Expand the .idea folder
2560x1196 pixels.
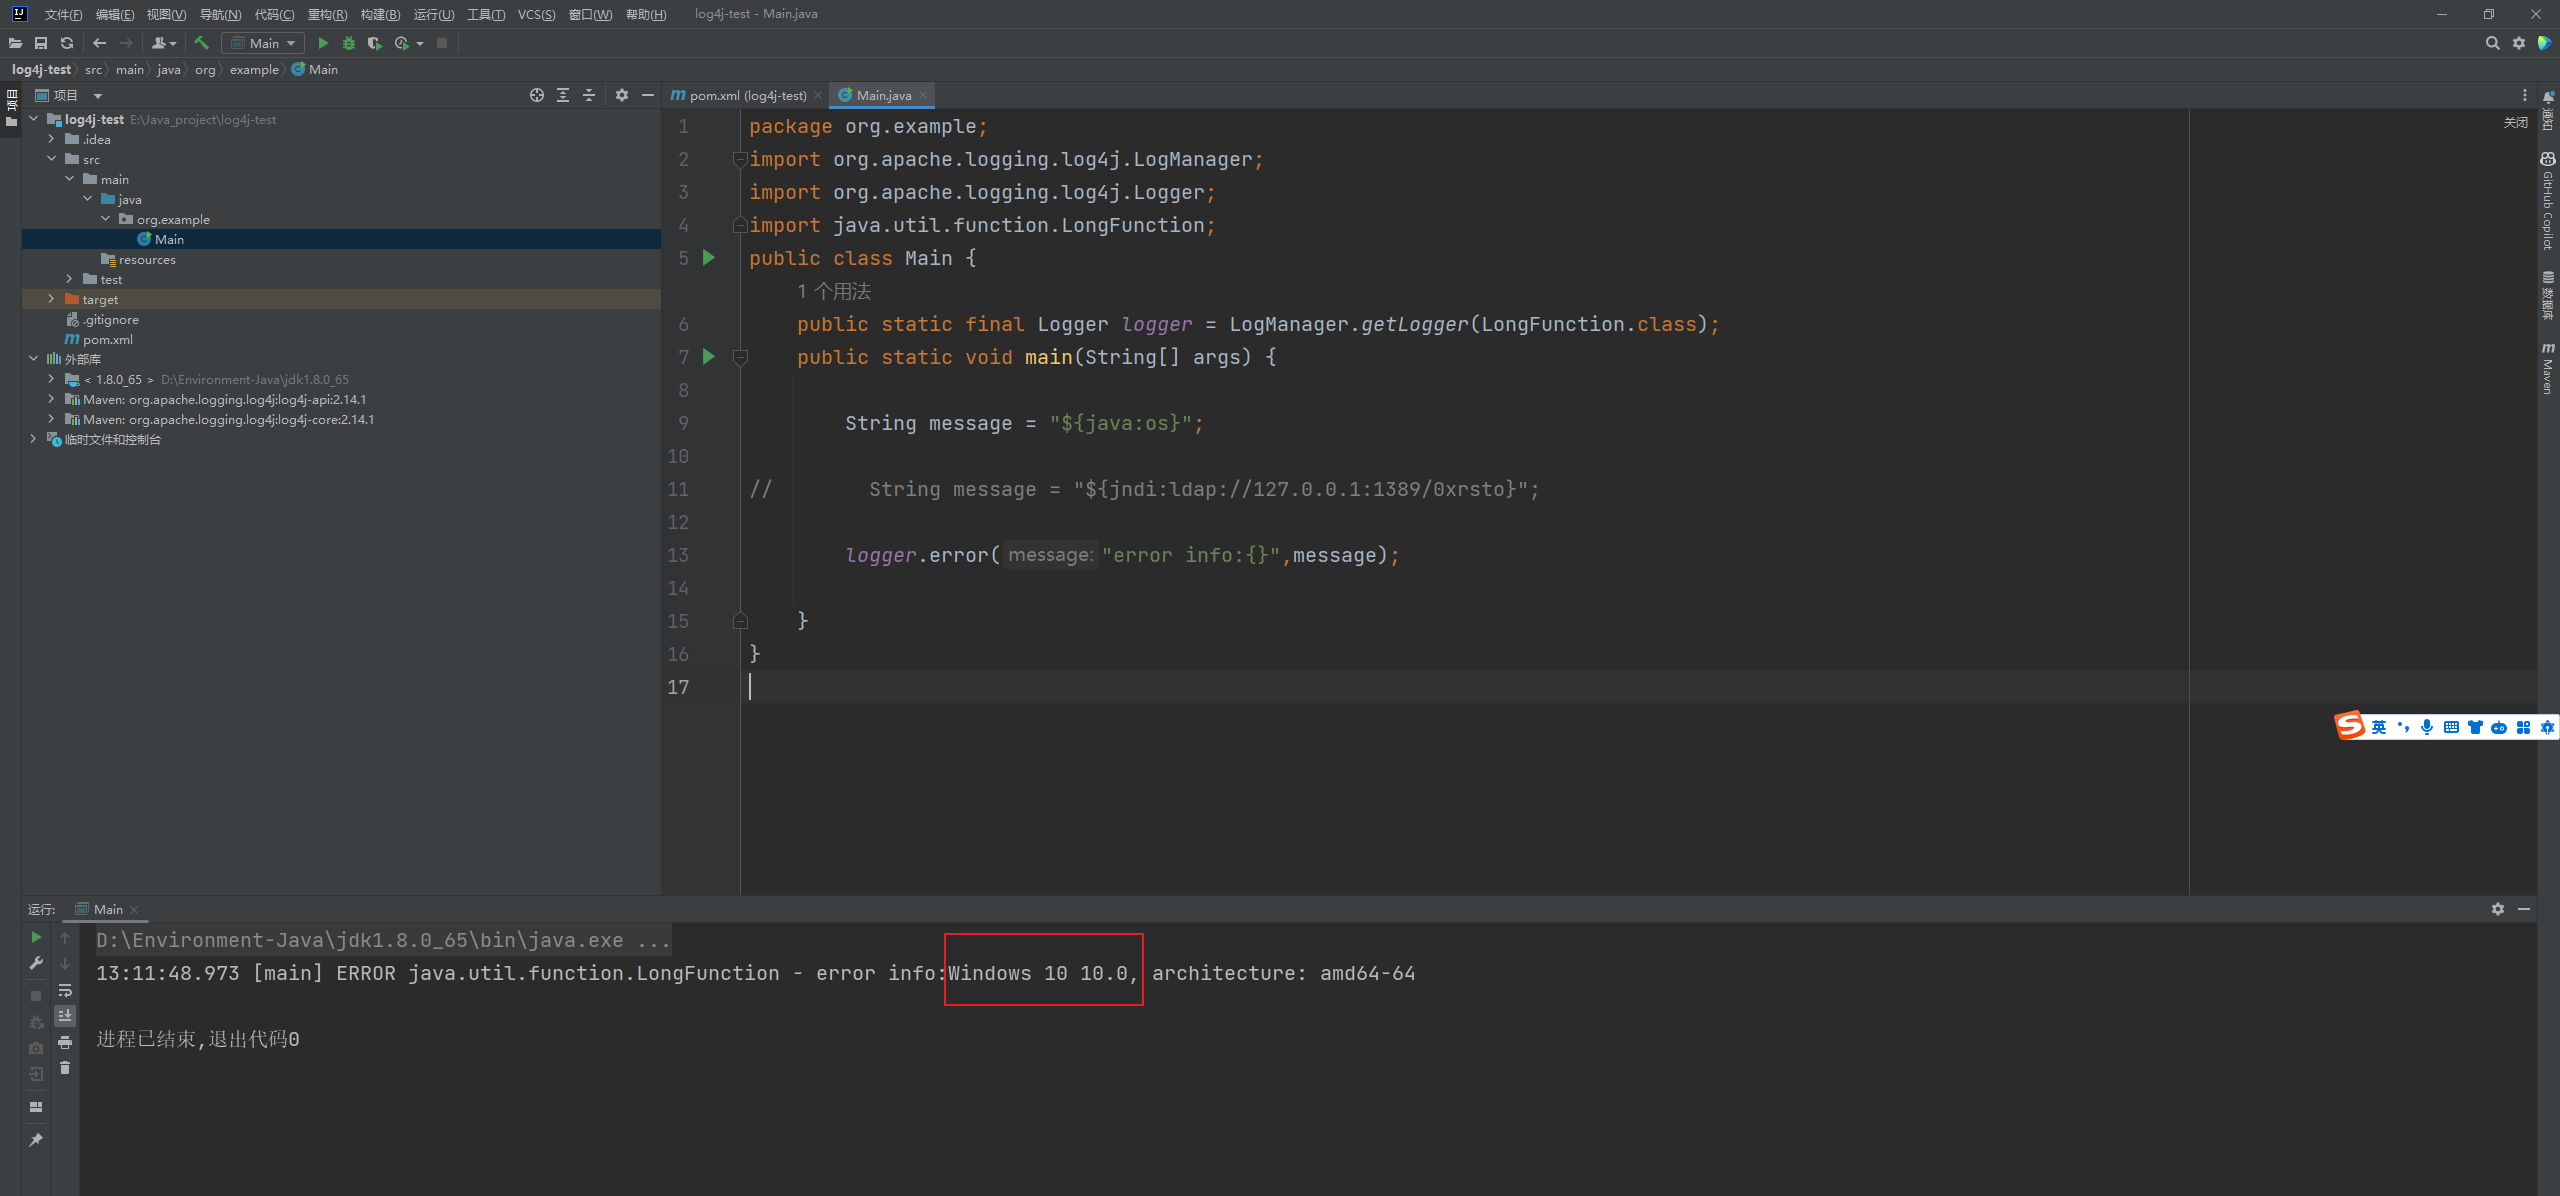51,139
